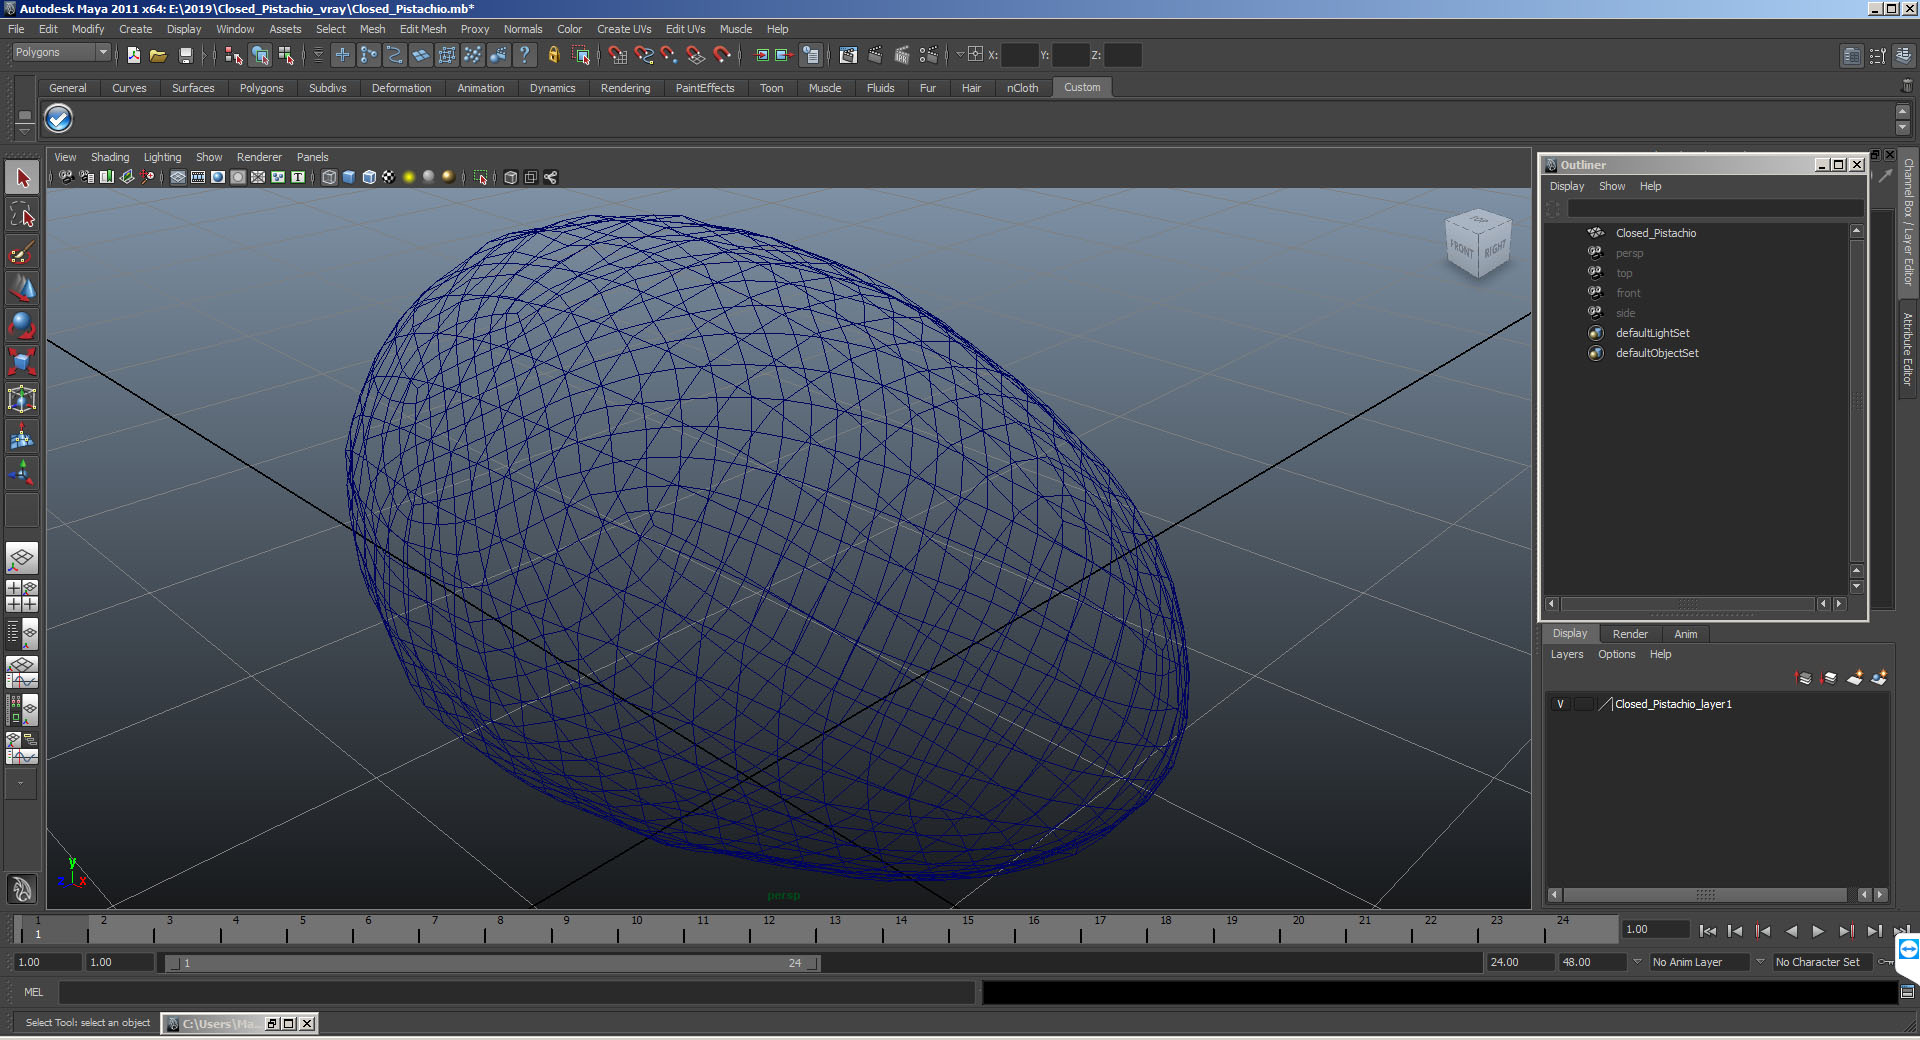This screenshot has height=1040, width=1920.
Task: Click the MEL command input field
Action: [517, 992]
